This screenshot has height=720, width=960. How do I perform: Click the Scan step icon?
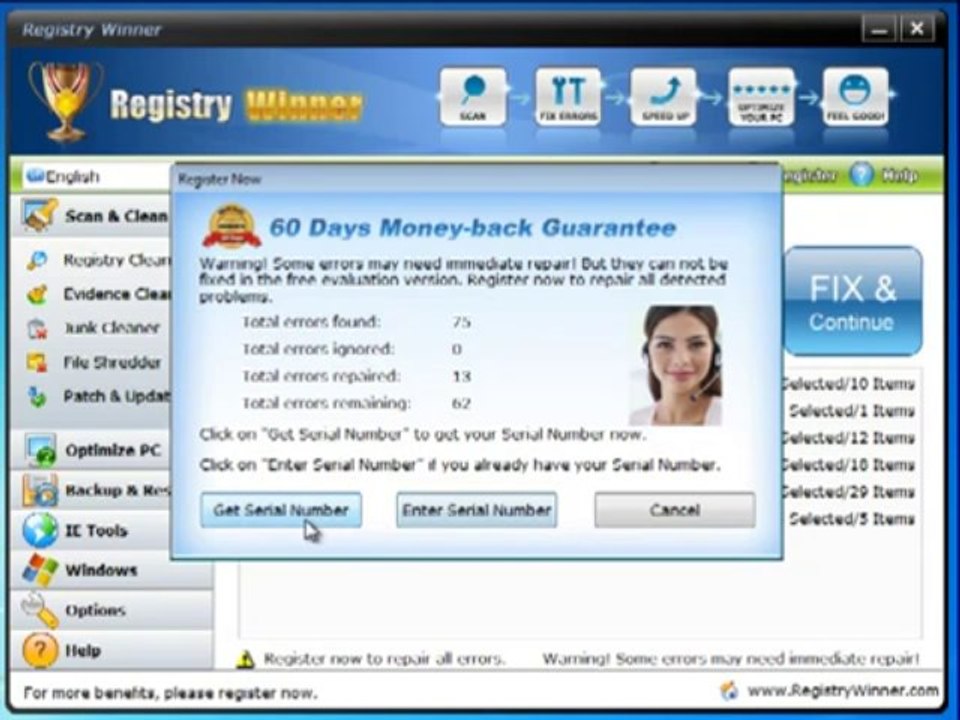(x=473, y=97)
